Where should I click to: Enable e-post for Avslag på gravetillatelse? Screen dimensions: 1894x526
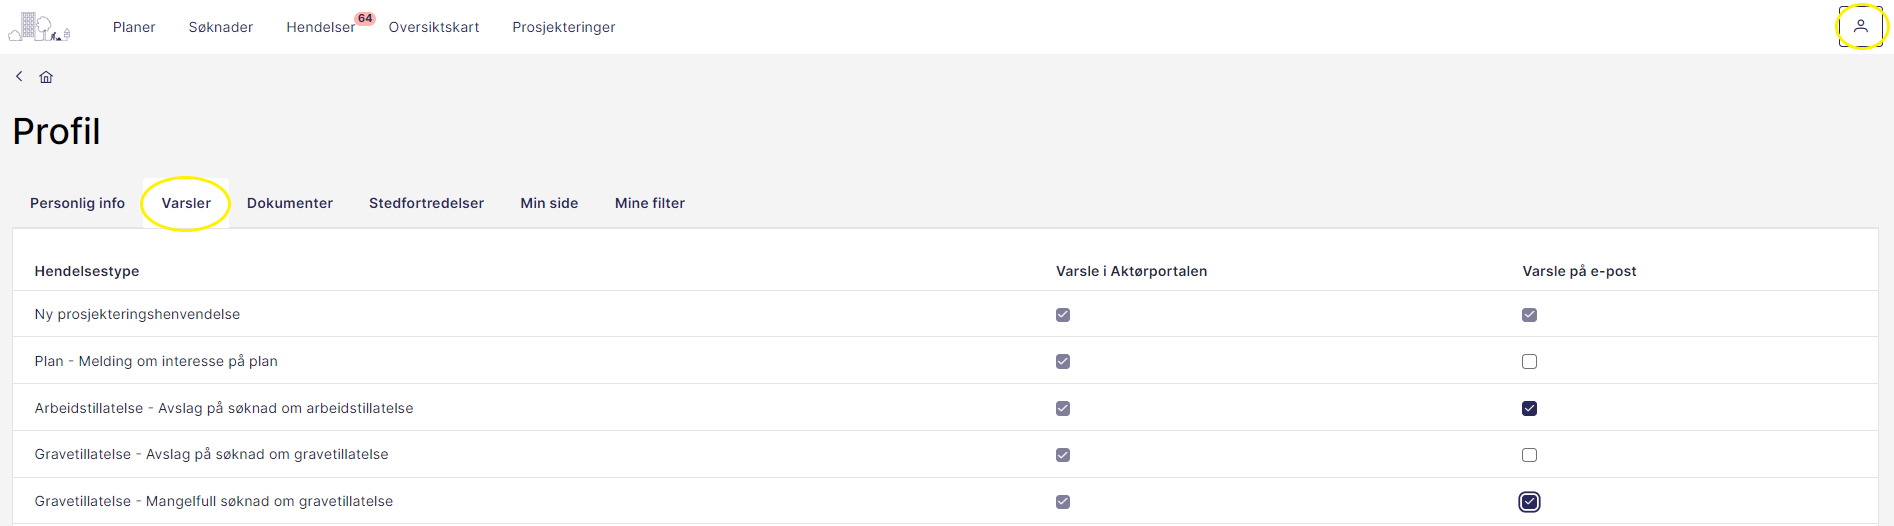pyautogui.click(x=1529, y=455)
